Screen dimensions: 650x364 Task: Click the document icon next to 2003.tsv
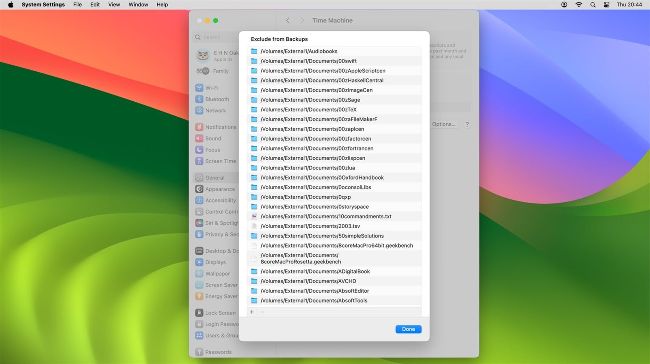pyautogui.click(x=254, y=226)
